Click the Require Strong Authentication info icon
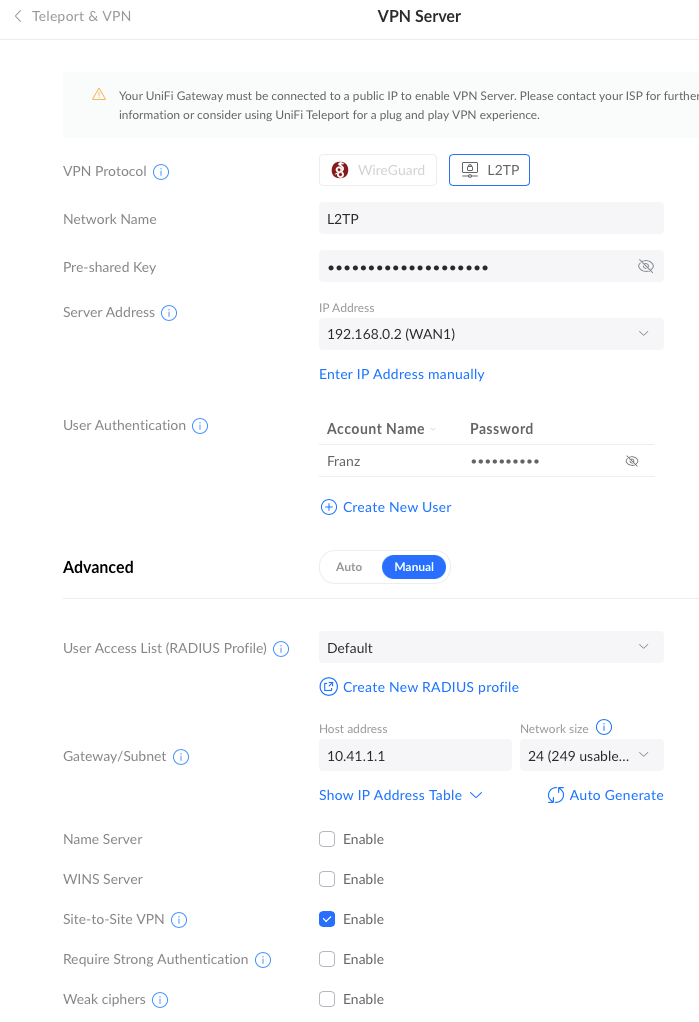The width and height of the screenshot is (699, 1022). click(x=263, y=960)
